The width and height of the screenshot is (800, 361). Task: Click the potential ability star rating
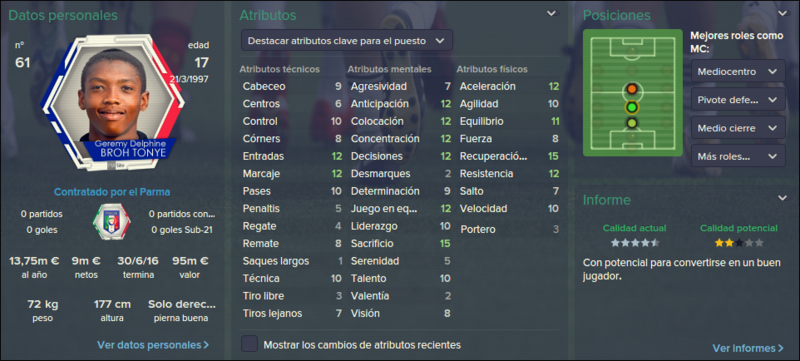pyautogui.click(x=739, y=243)
